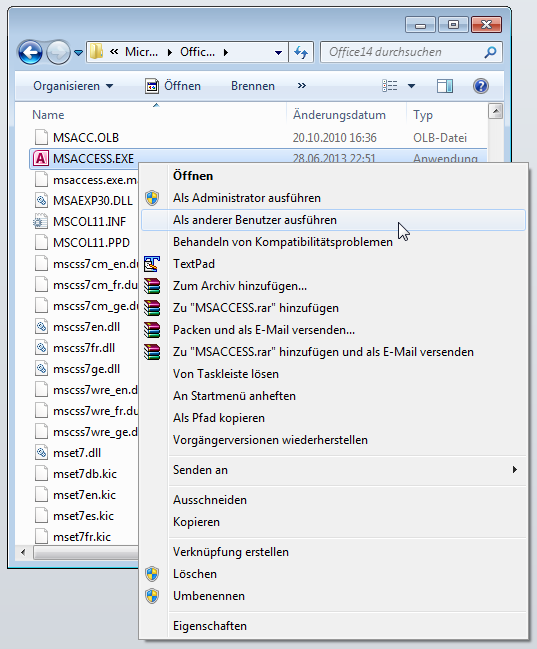Image resolution: width=537 pixels, height=649 pixels.
Task: Select the mscss7wre_en file
Action: (85, 390)
